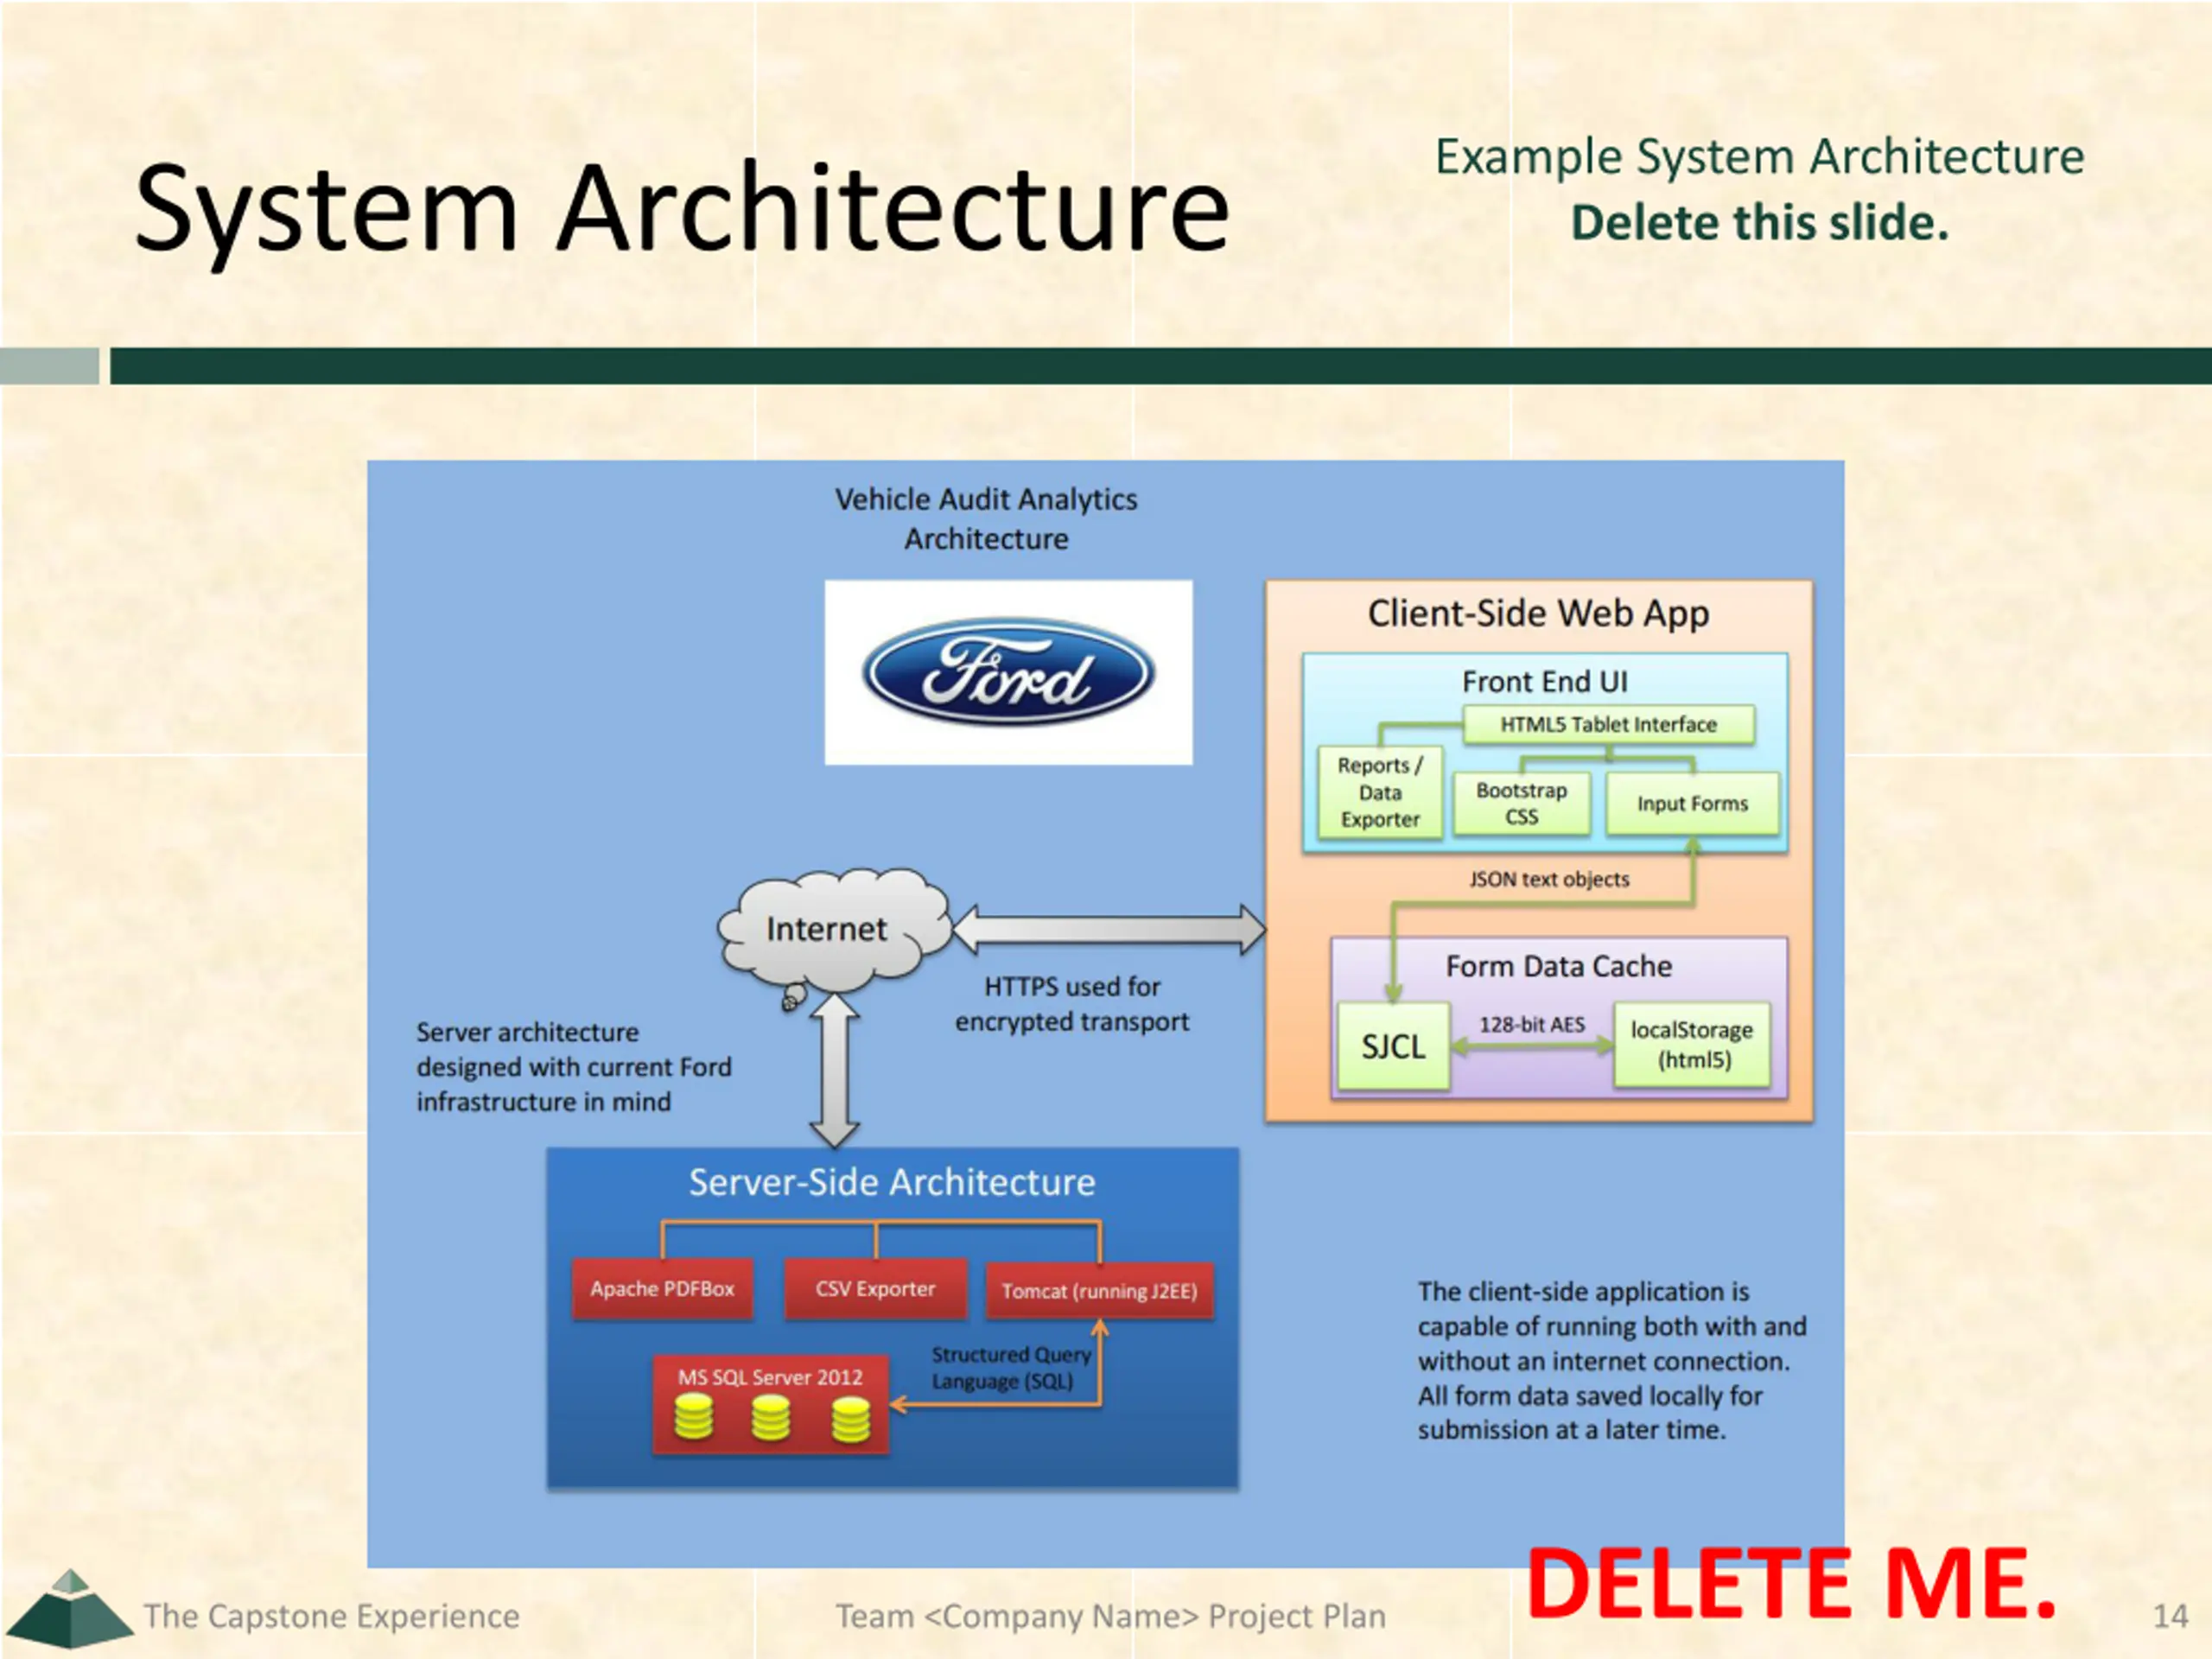Viewport: 2212px width, 1659px height.
Task: Click the vertical double arrow below Internet
Action: point(834,1070)
